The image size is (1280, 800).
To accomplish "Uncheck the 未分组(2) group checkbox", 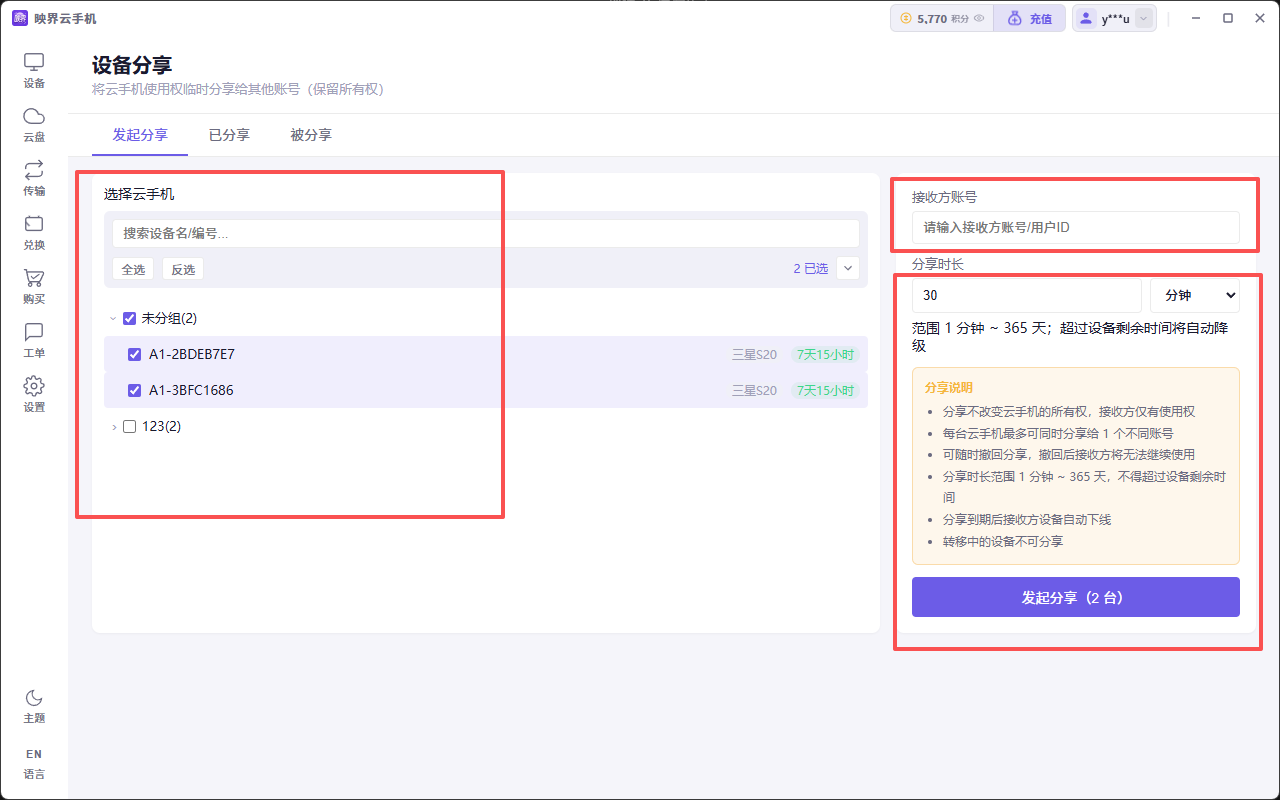I will pos(129,319).
